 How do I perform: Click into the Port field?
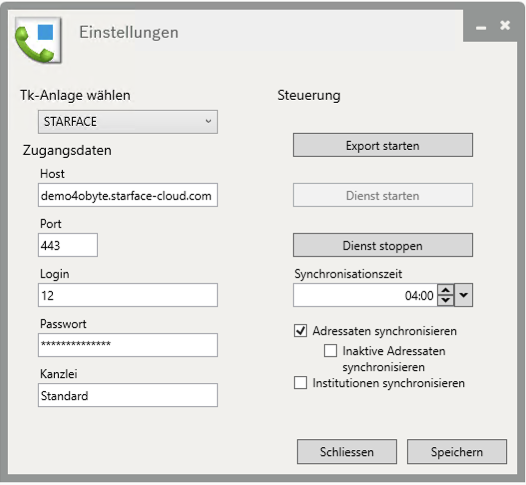[x=68, y=245]
